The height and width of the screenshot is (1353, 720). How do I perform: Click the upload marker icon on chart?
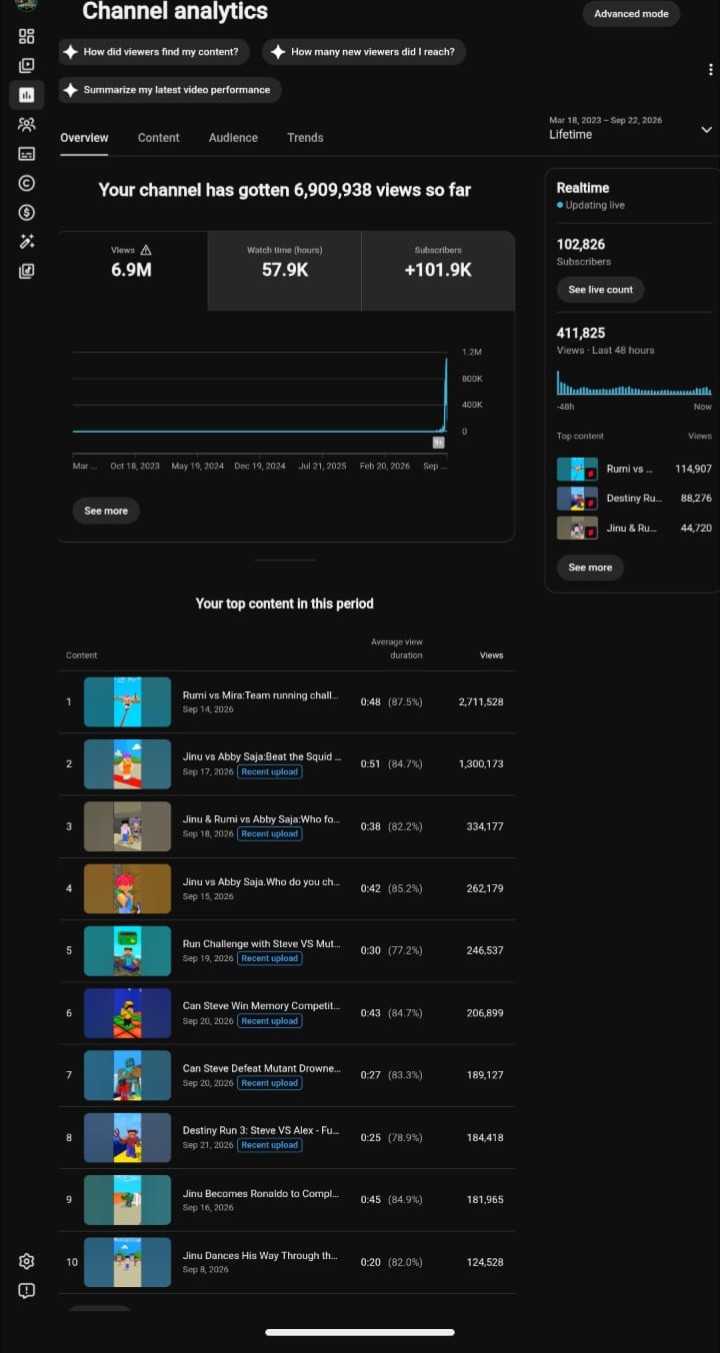tap(438, 442)
